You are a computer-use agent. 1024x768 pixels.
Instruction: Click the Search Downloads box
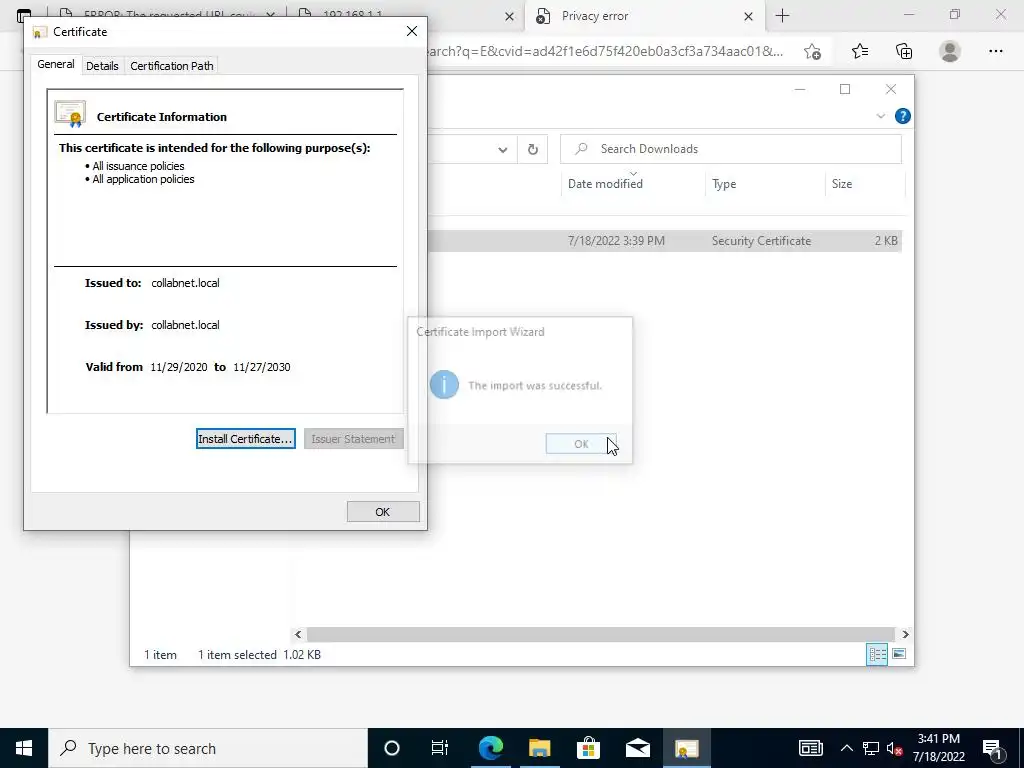pyautogui.click(x=731, y=149)
